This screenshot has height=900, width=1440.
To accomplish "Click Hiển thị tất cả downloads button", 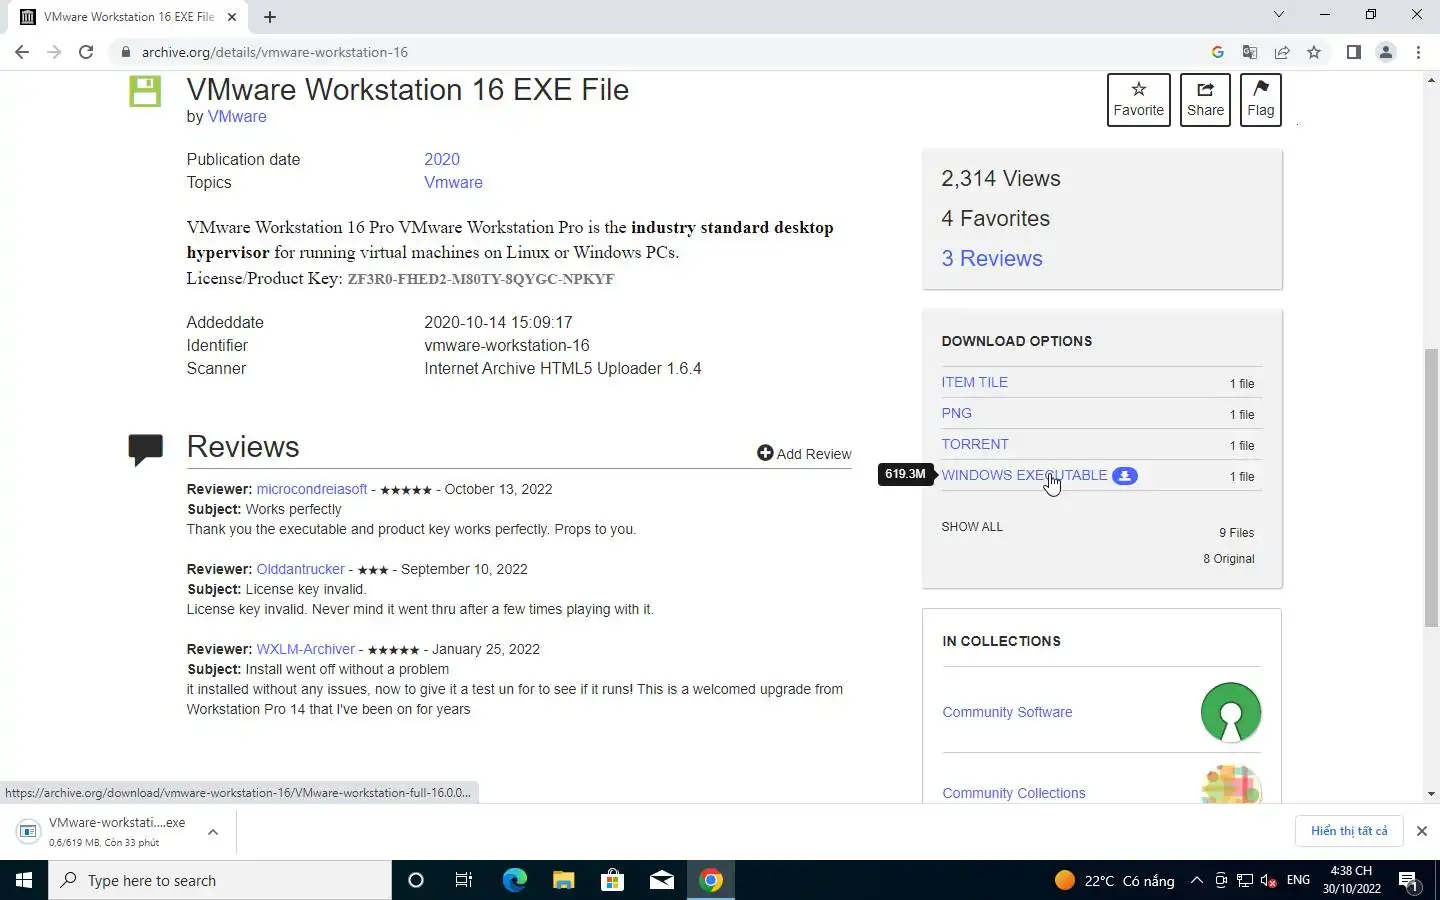I will 1349,831.
